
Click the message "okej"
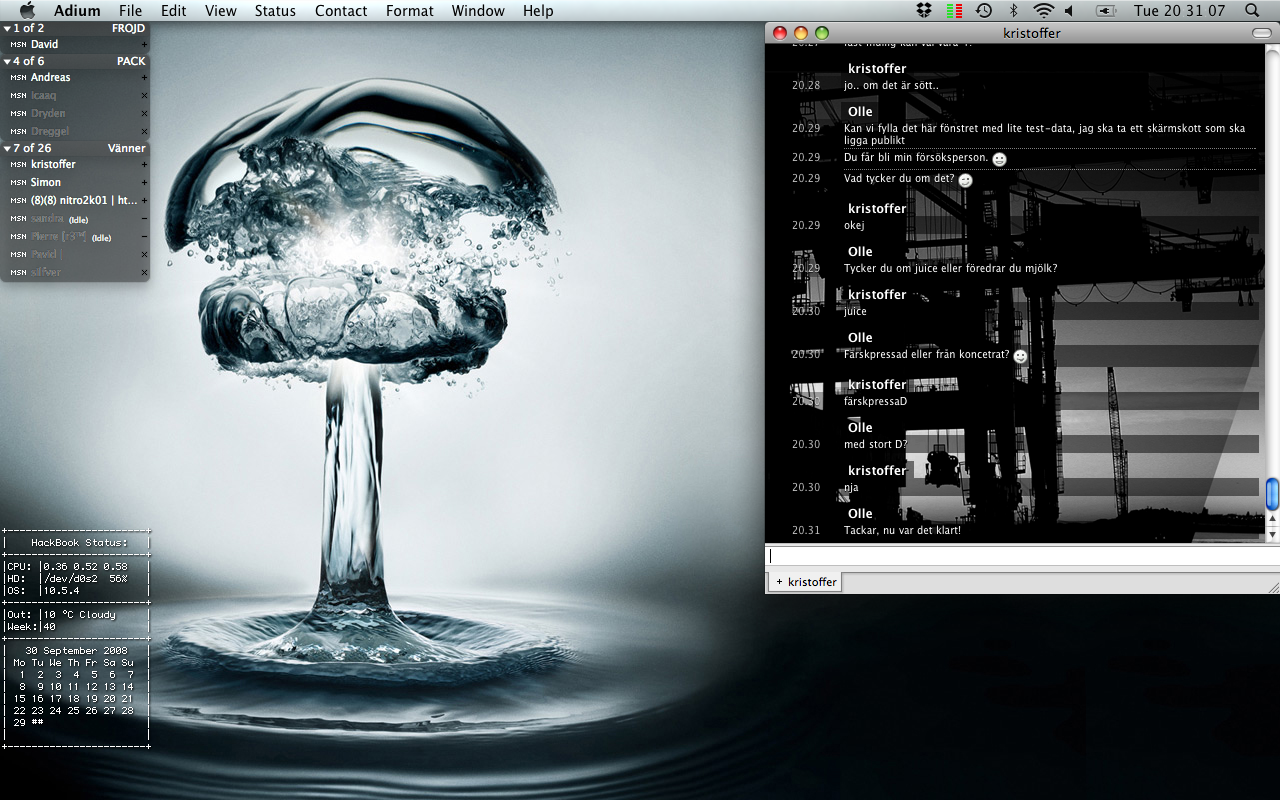854,226
